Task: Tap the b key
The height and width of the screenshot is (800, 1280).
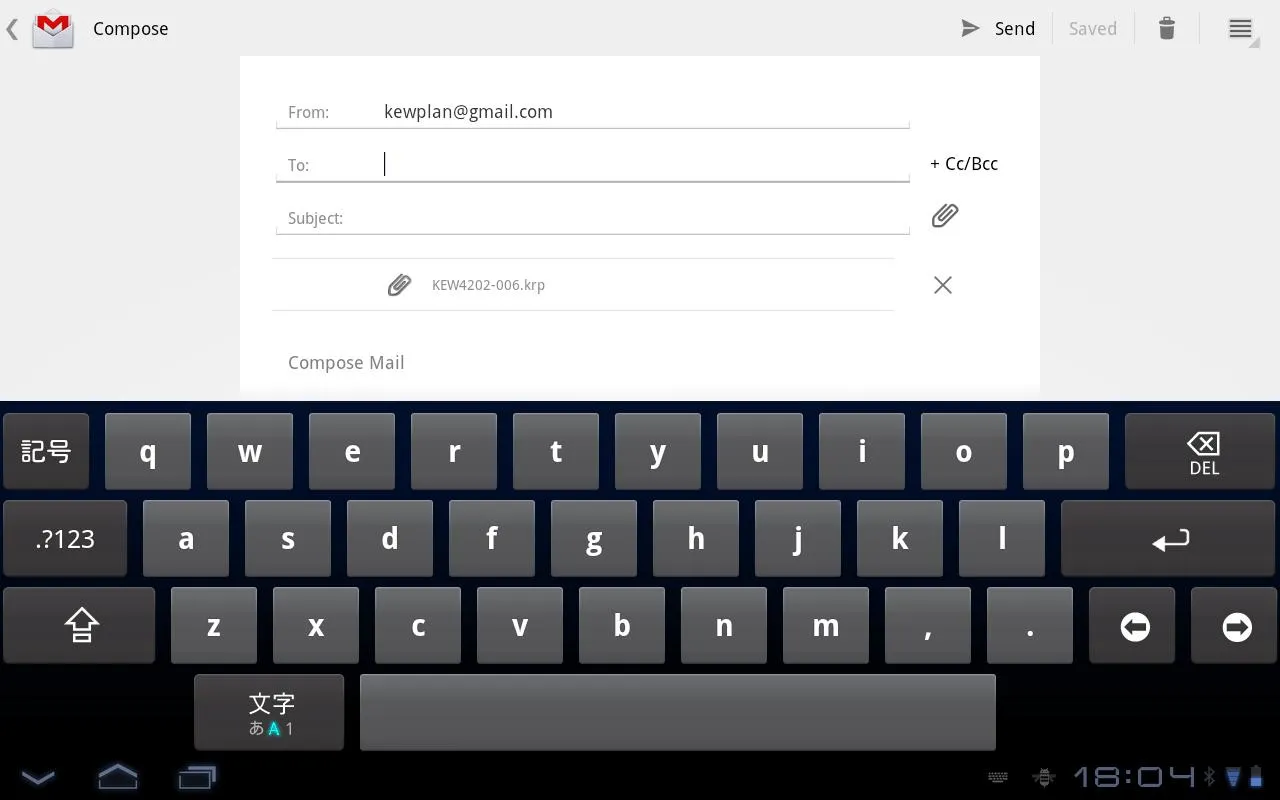Action: [622, 626]
